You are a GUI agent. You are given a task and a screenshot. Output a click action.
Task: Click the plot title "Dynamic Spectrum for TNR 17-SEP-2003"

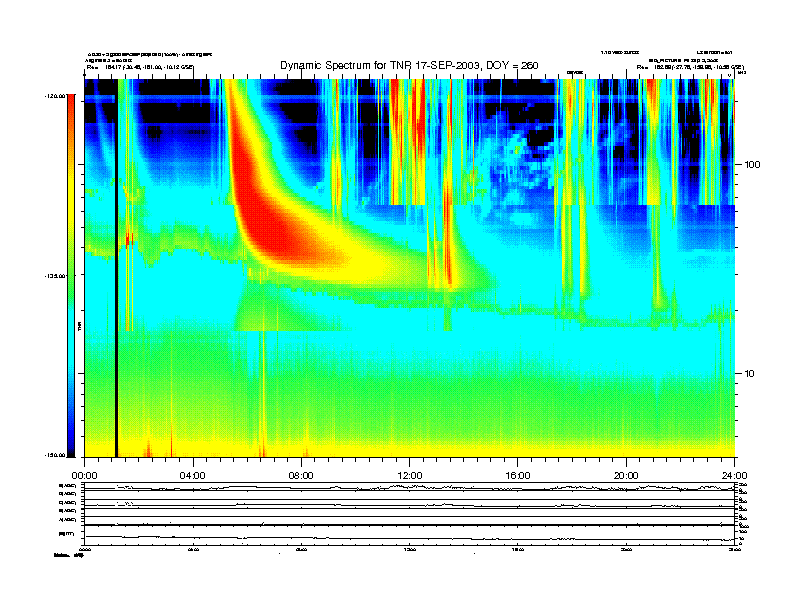(x=379, y=65)
